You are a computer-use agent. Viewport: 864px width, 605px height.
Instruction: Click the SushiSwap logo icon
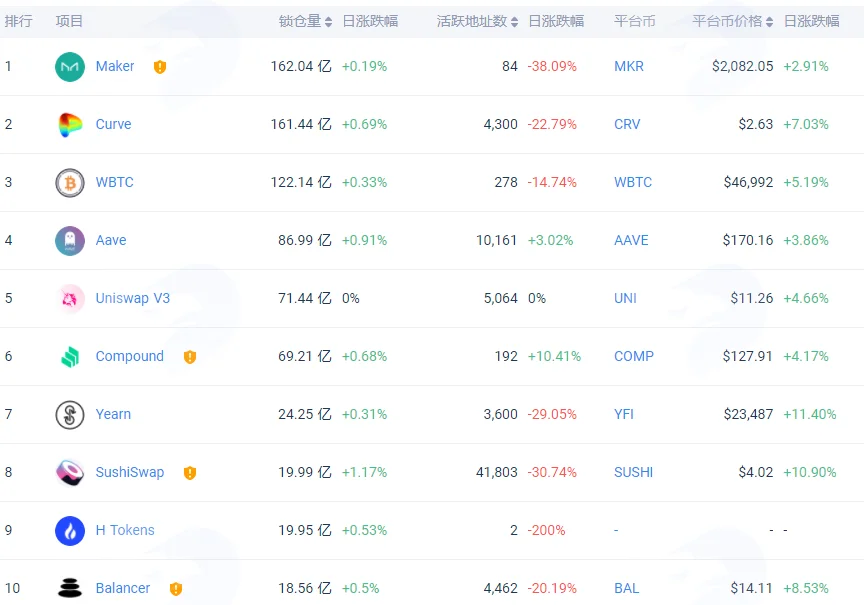pos(70,473)
